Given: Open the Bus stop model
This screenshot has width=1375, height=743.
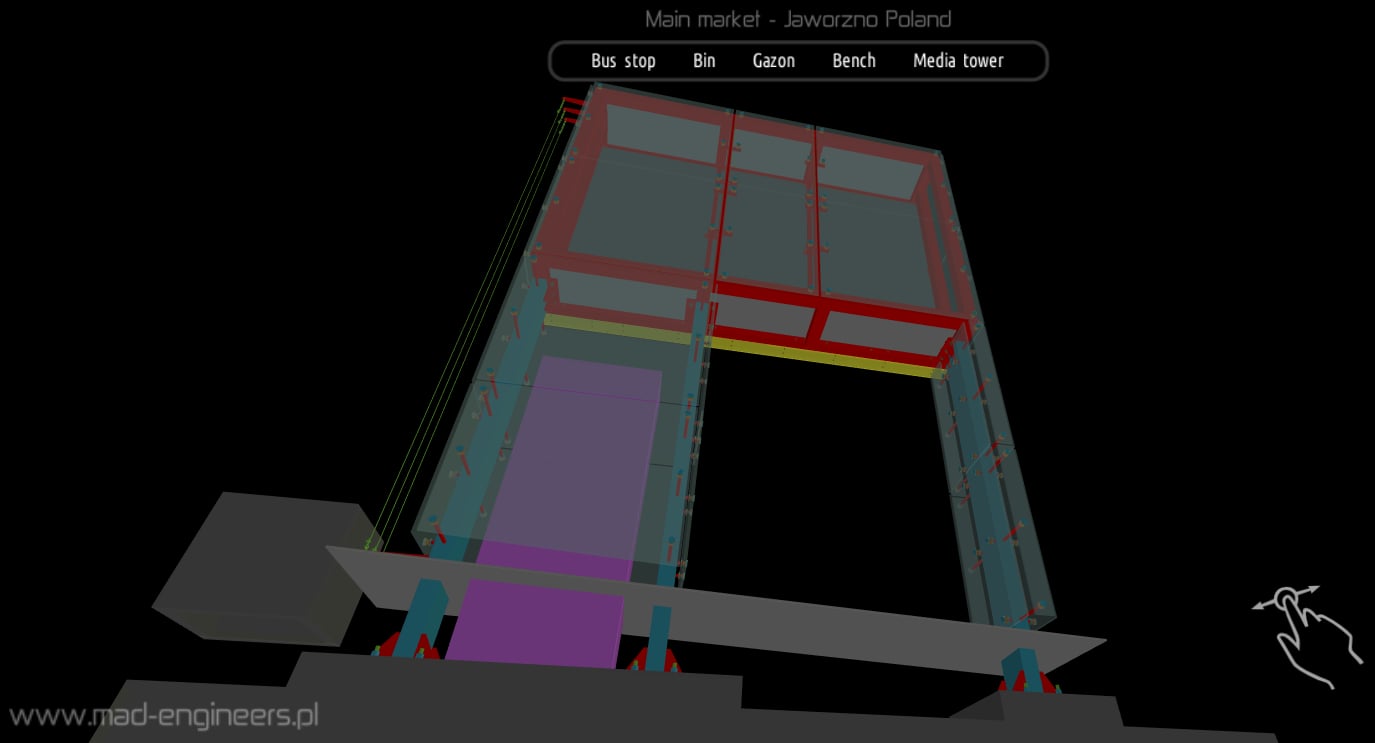Looking at the screenshot, I should point(623,61).
